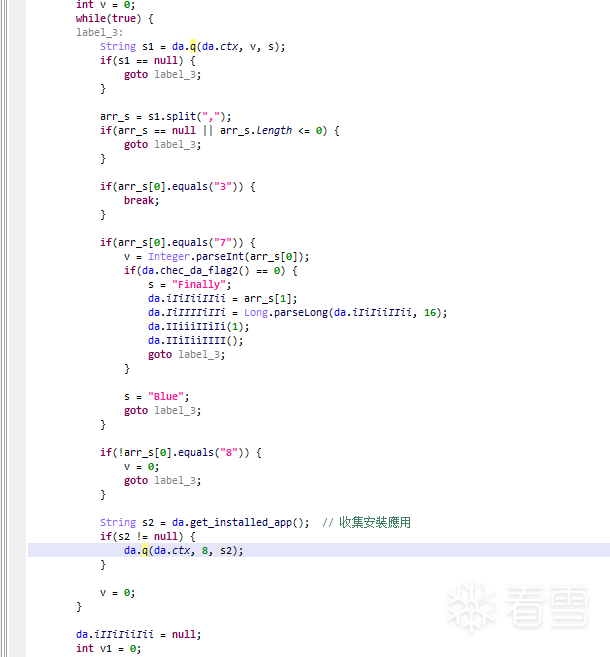Click "goto label_3;" after da.IIiIiiIIII()

coord(186,355)
